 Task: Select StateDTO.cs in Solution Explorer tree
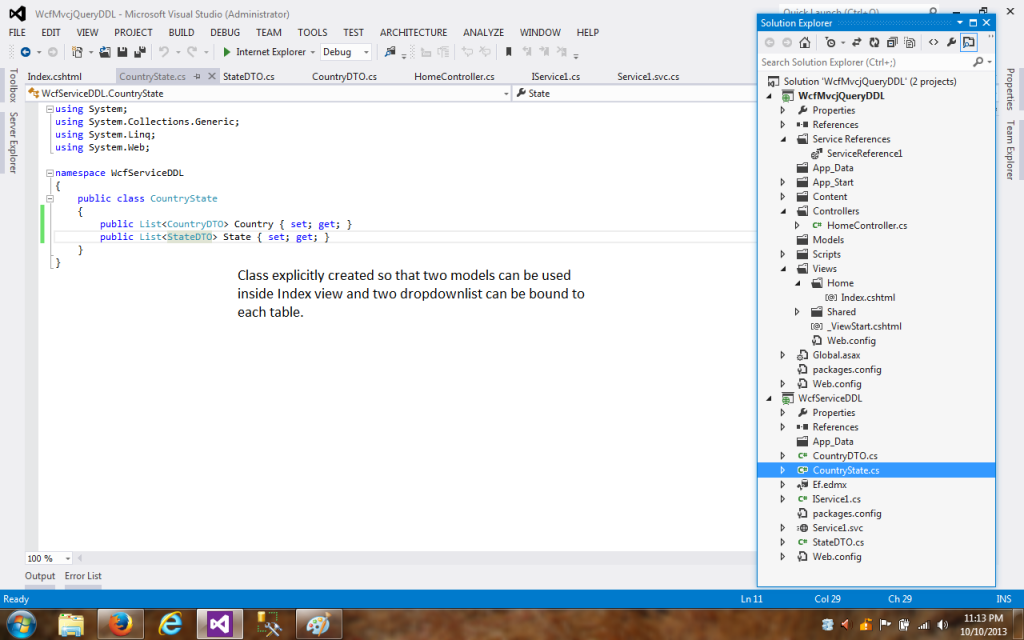click(838, 542)
